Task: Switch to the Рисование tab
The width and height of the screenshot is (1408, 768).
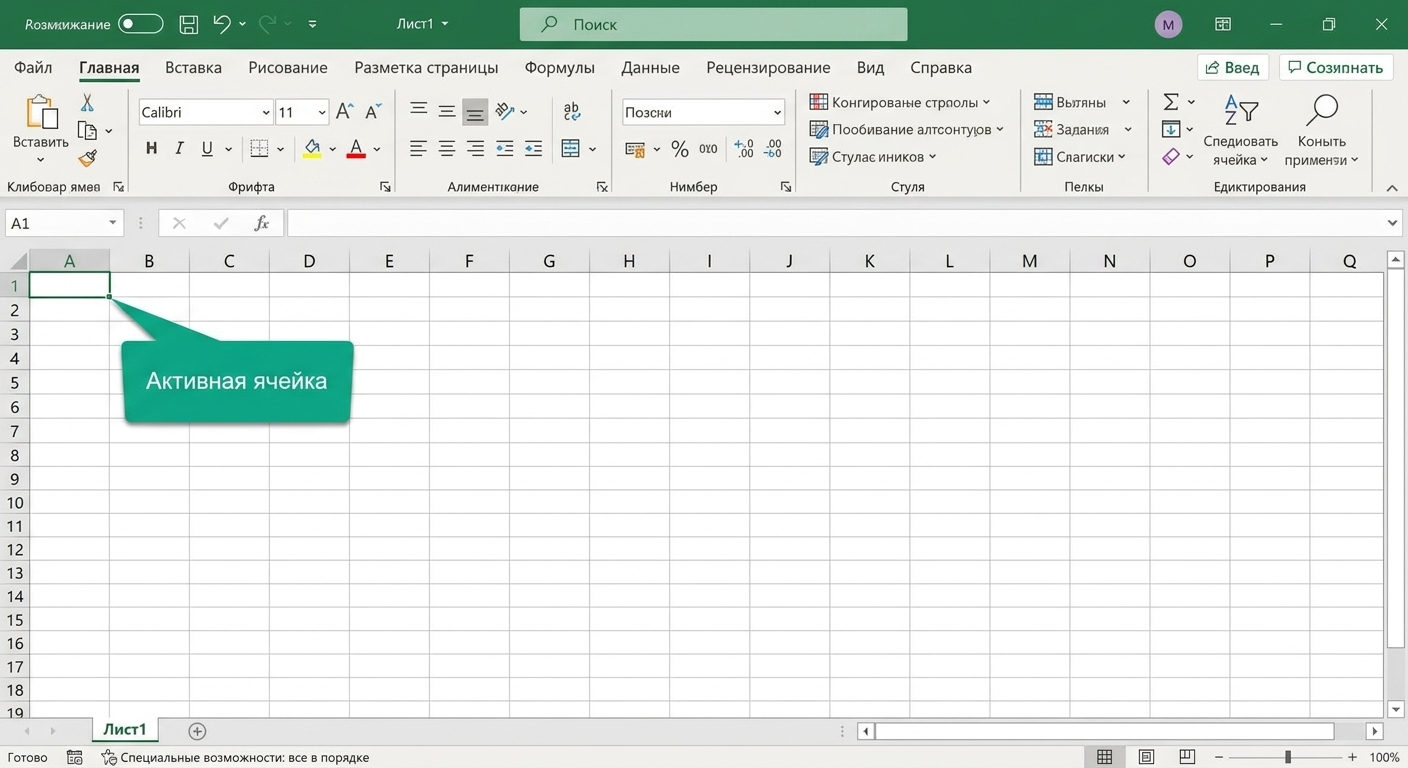Action: click(x=288, y=67)
